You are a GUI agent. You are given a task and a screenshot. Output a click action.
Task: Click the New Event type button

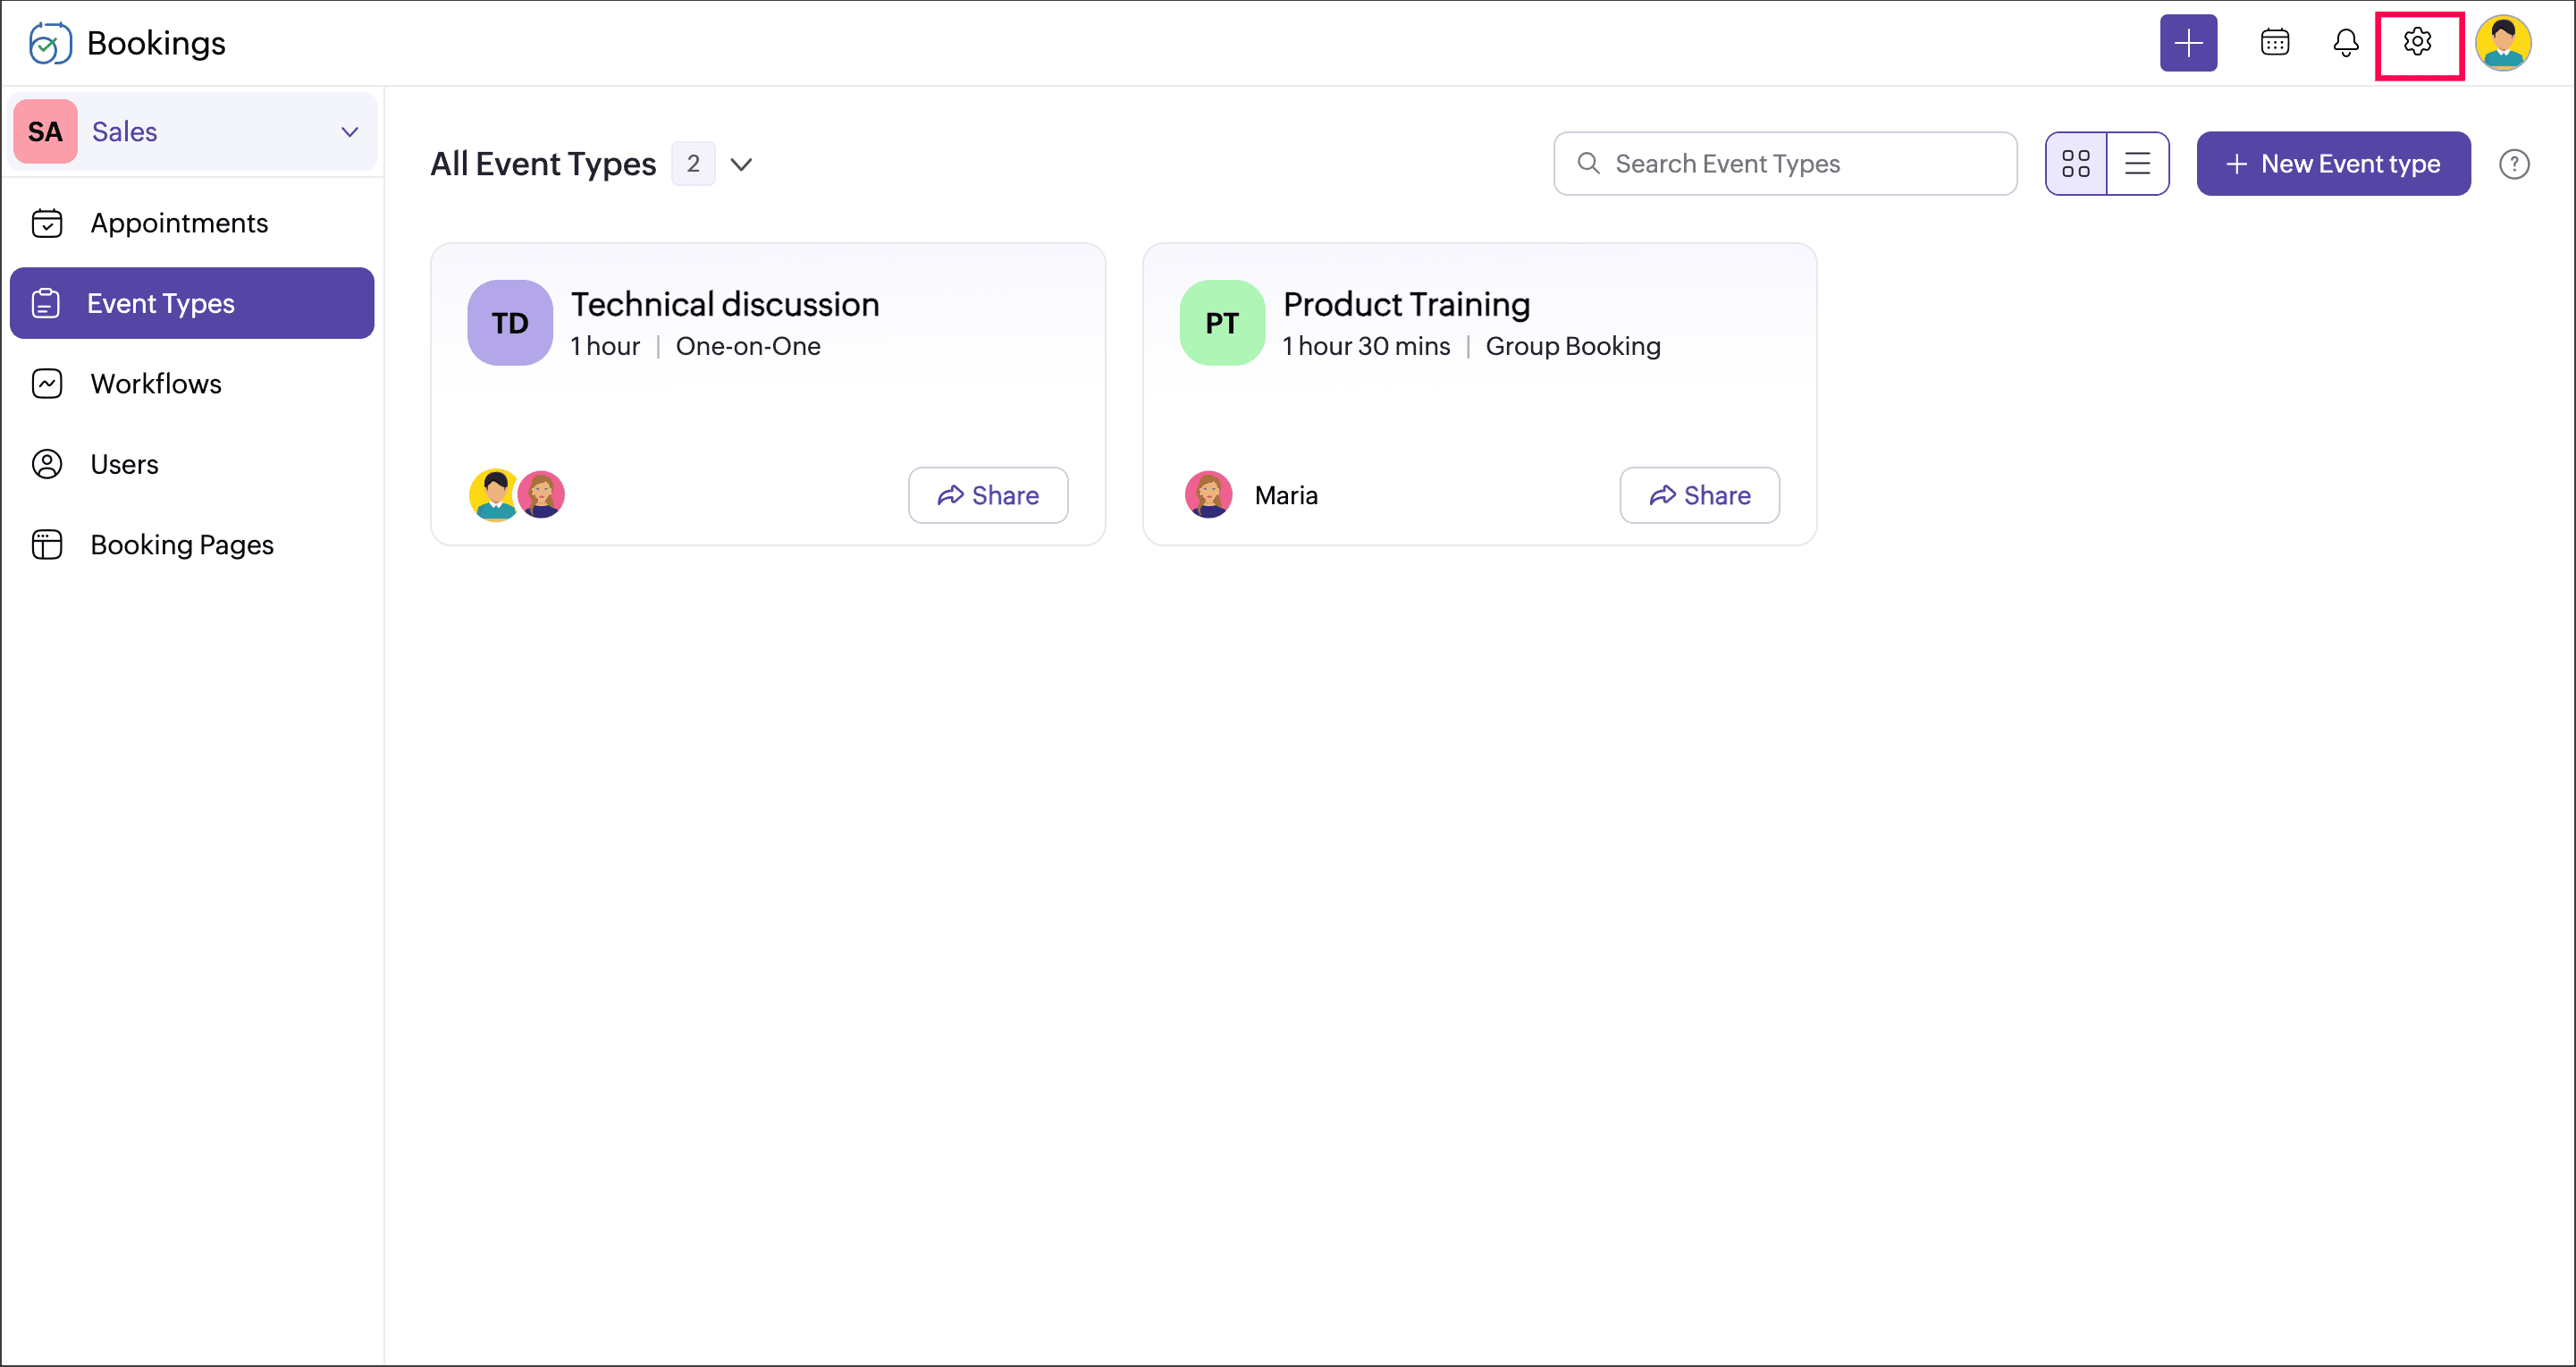tap(2333, 164)
